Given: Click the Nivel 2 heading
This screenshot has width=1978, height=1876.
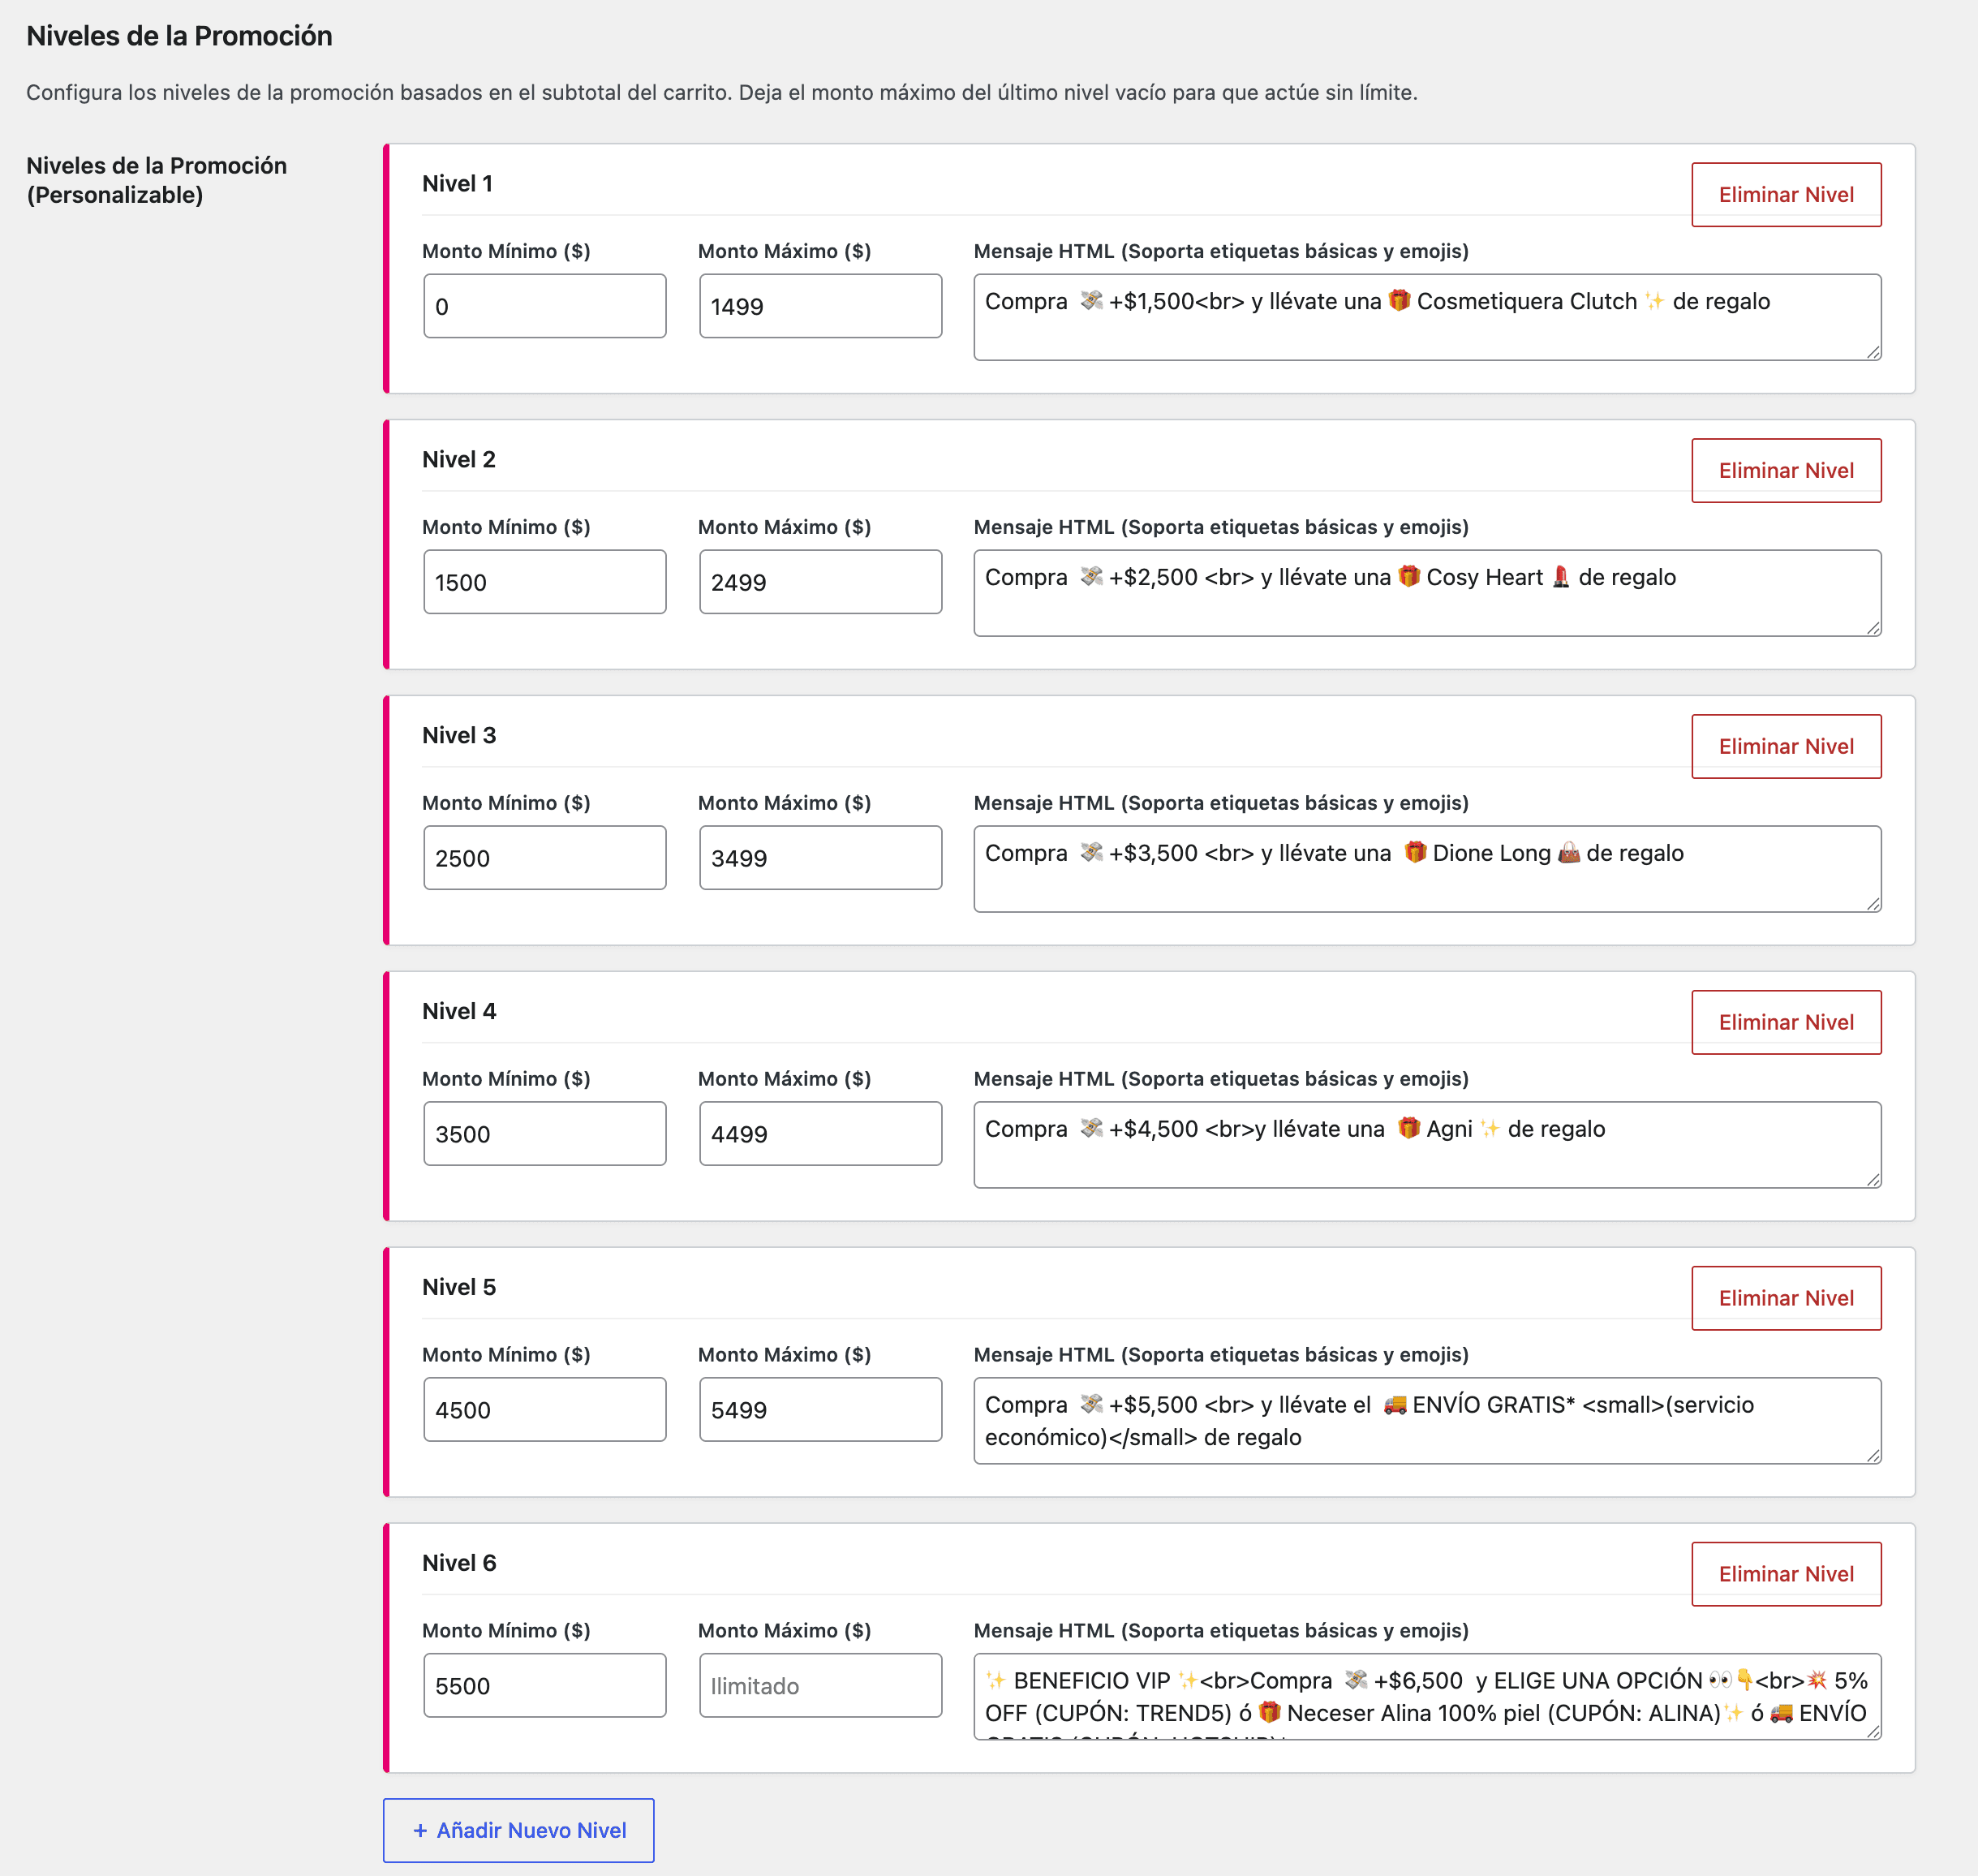Looking at the screenshot, I should tap(459, 460).
